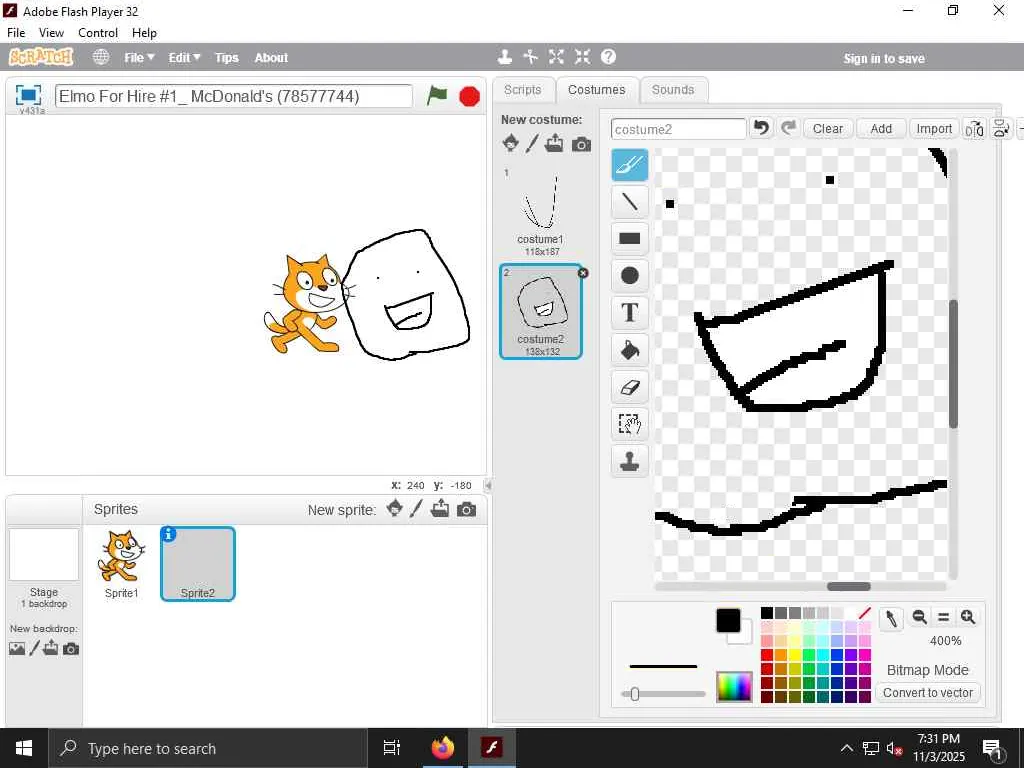Select the costume1 thumbnail
This screenshot has height=768, width=1024.
541,211
